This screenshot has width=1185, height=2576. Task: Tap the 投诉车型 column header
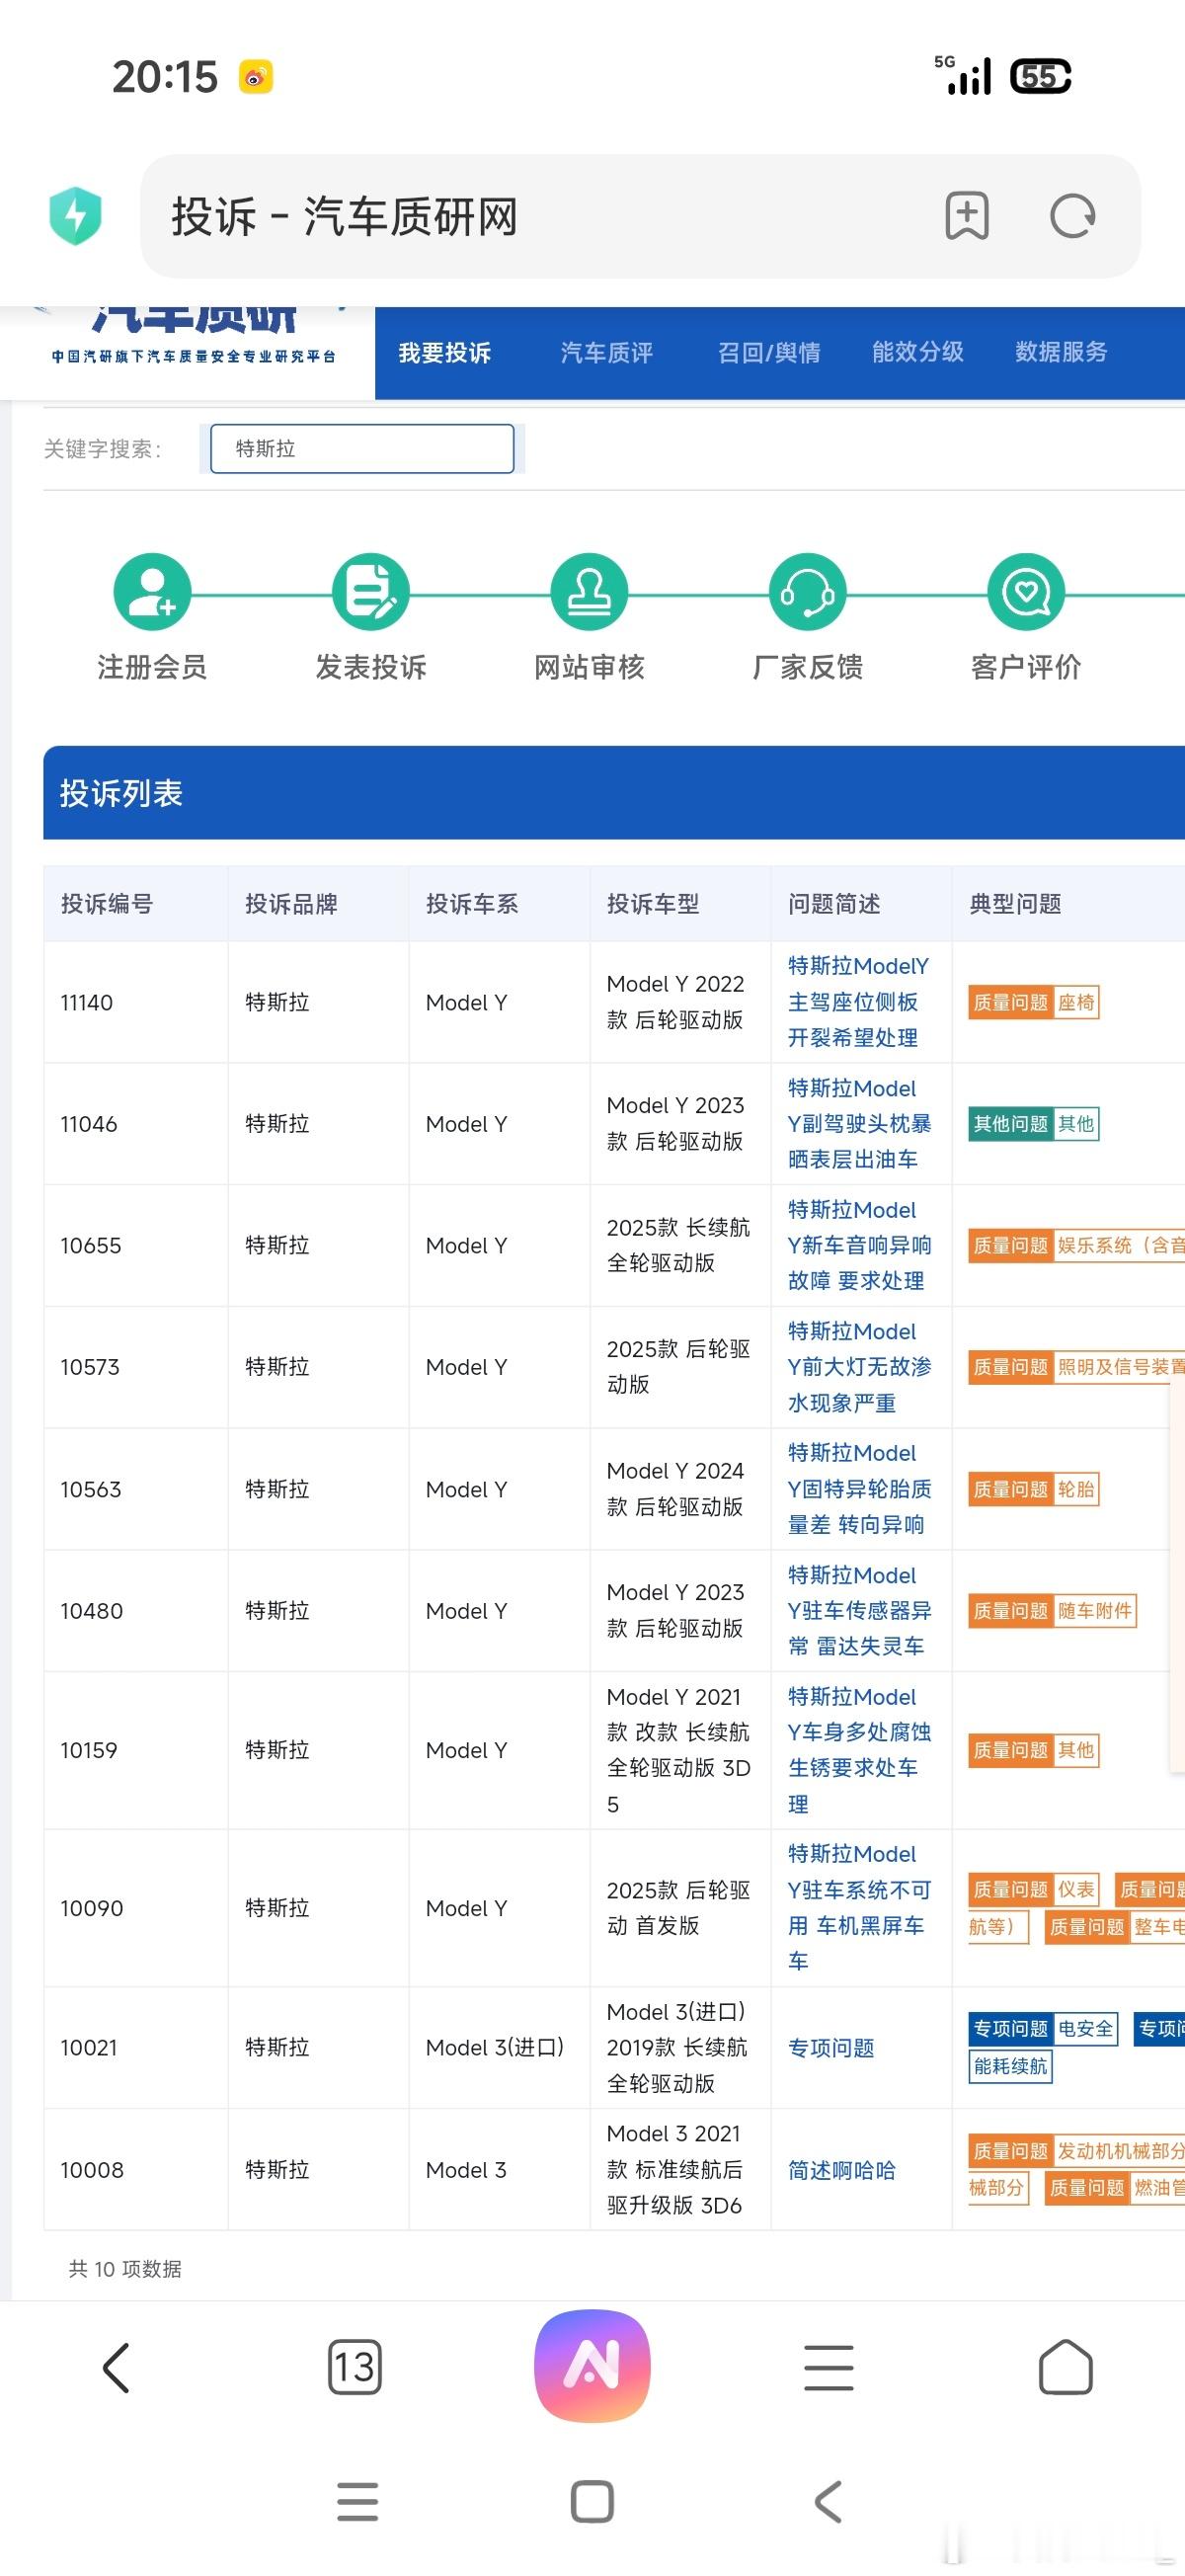click(x=653, y=904)
